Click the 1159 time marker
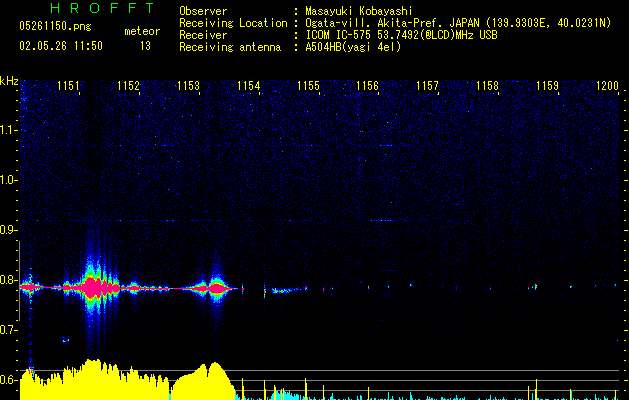Image resolution: width=629 pixels, height=400 pixels. (548, 86)
